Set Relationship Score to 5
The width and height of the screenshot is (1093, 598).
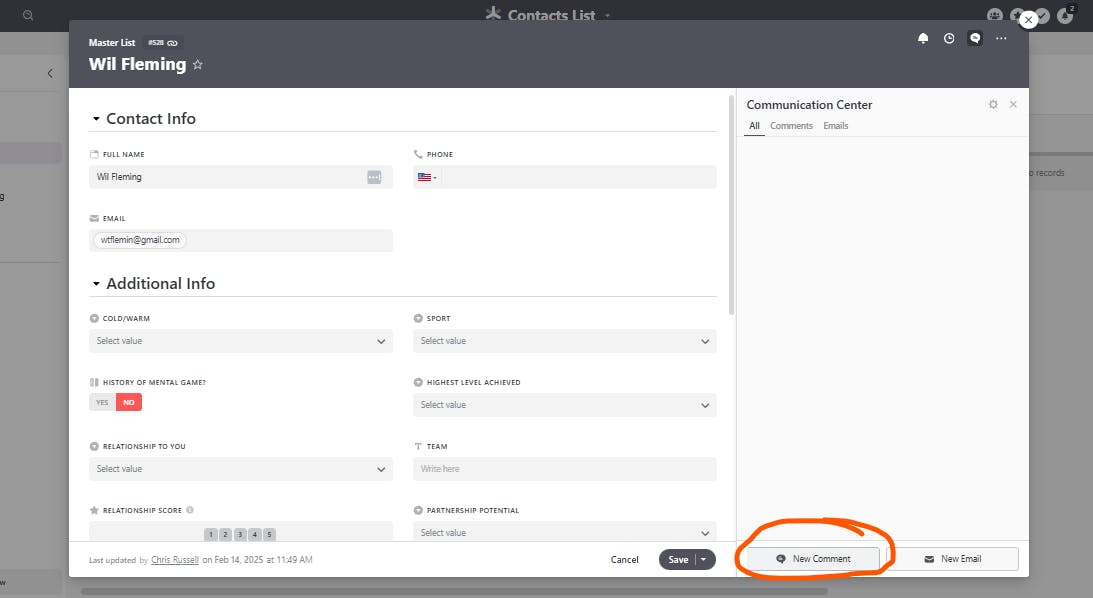[269, 535]
